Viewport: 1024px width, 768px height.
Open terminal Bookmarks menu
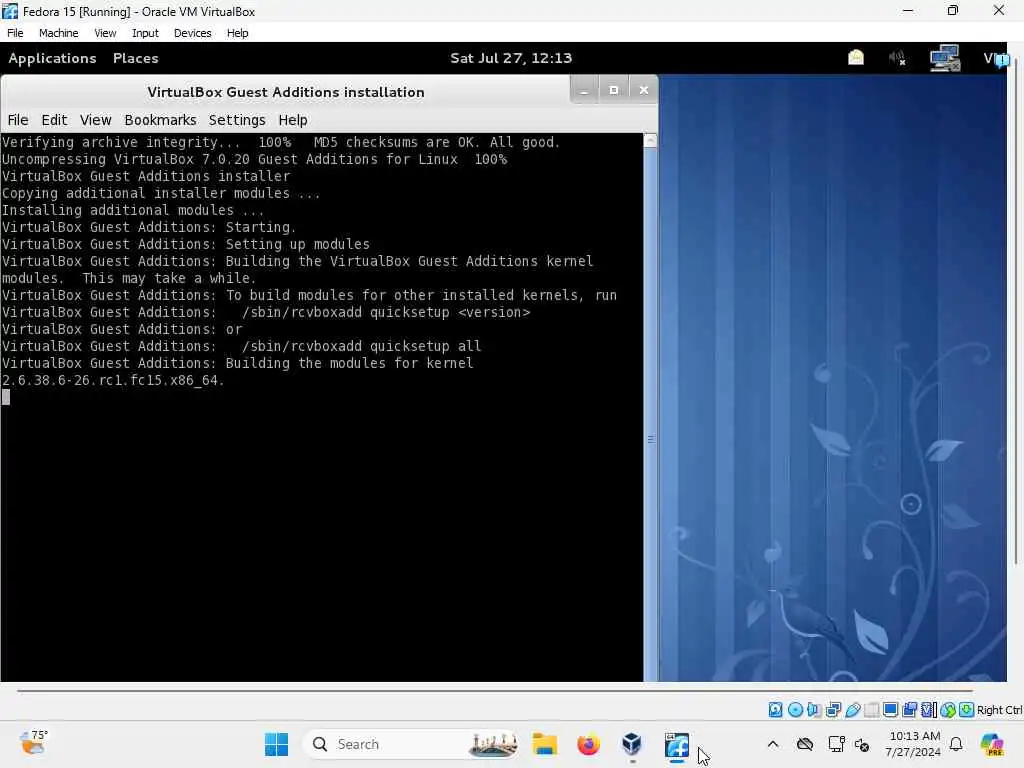click(x=160, y=120)
